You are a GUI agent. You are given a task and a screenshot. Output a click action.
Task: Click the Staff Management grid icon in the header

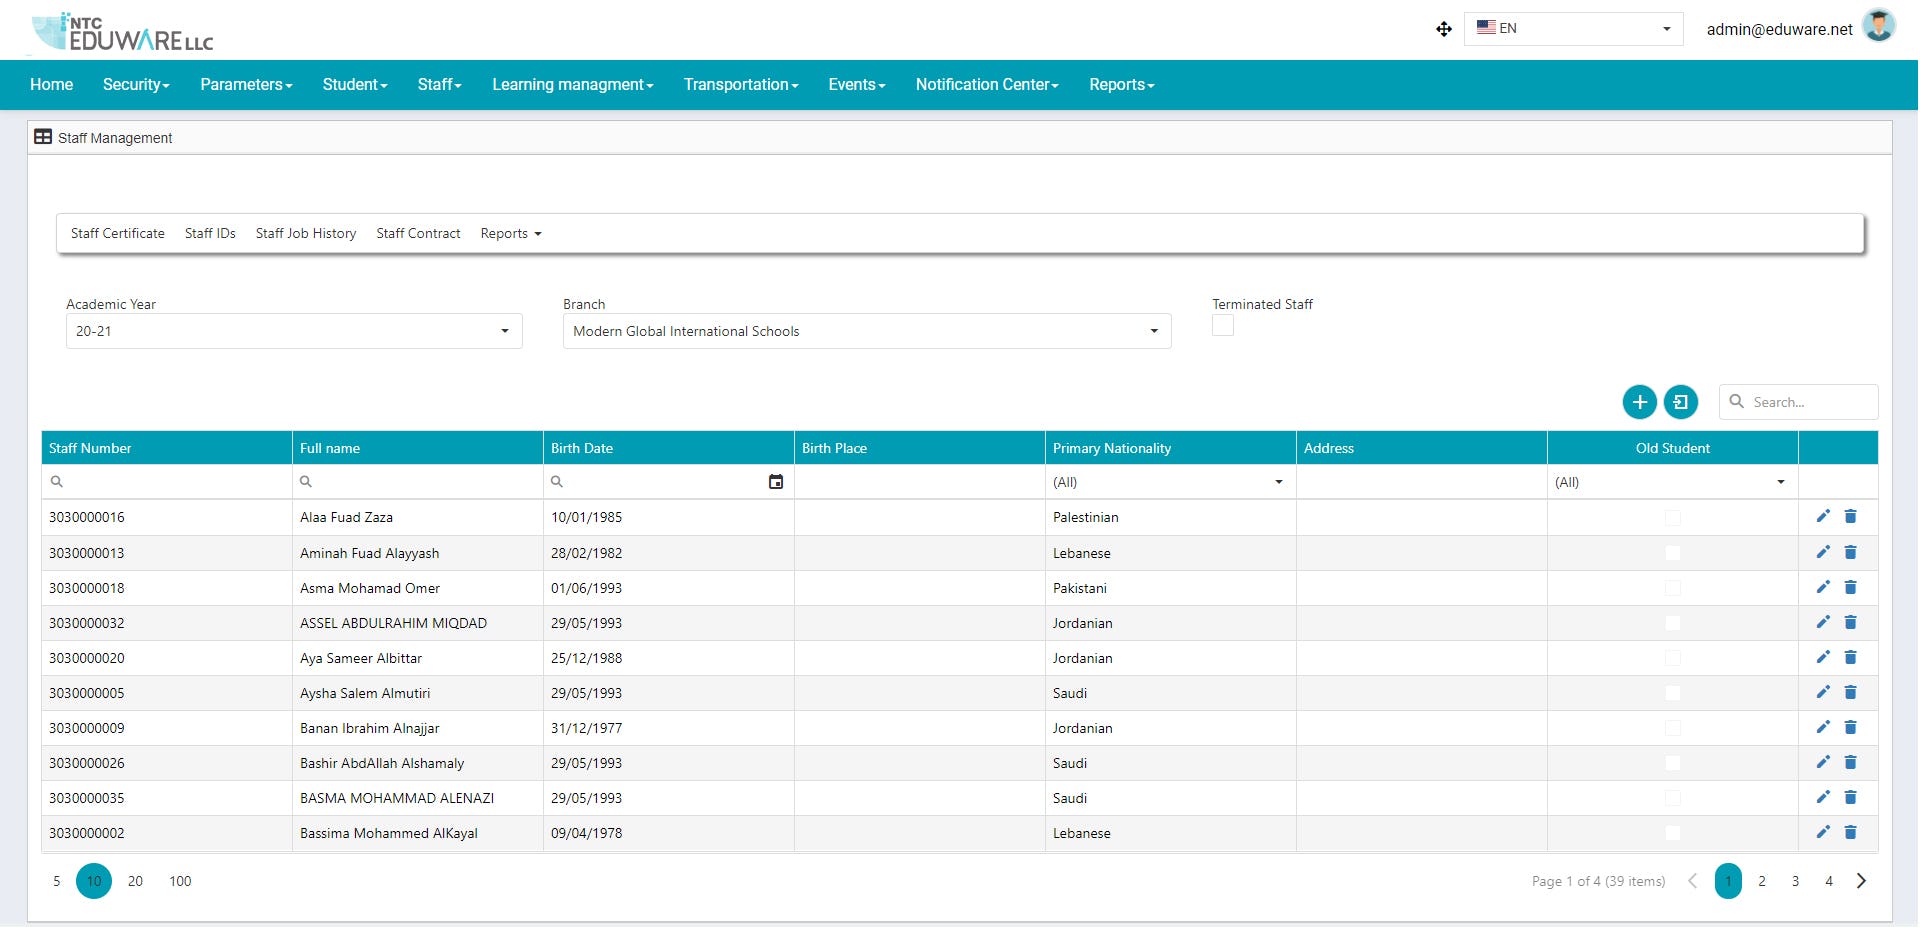tap(43, 136)
